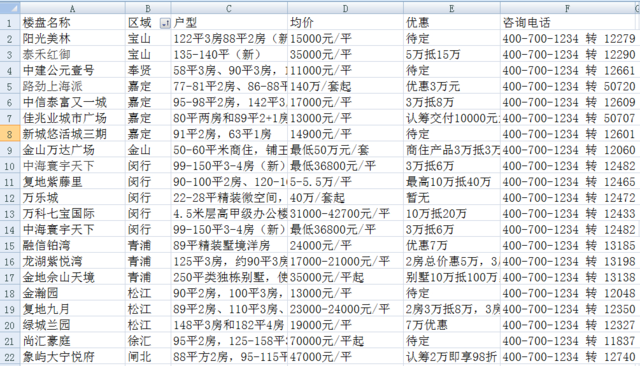640x366 pixels.
Task: Select column D header
Action: pos(345,8)
